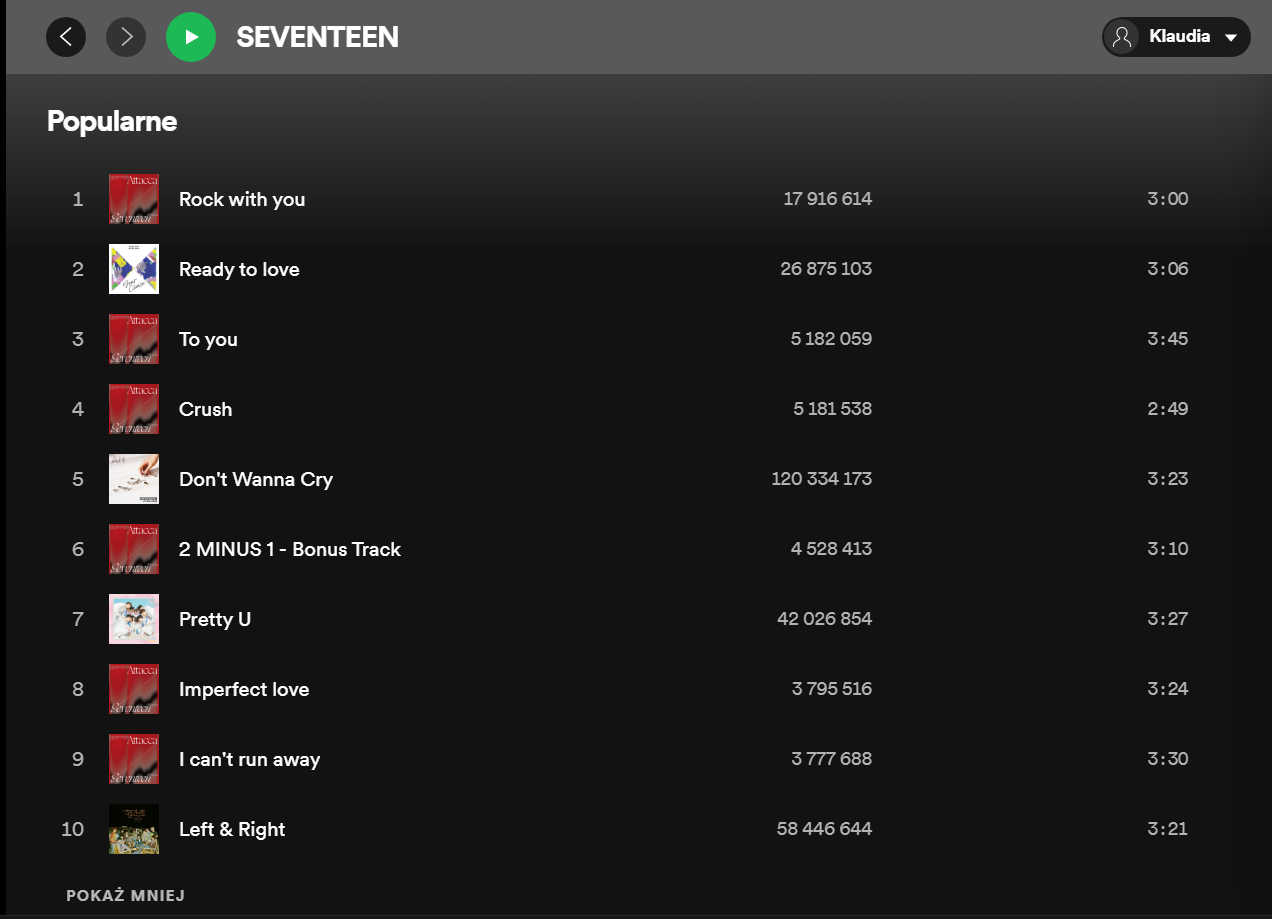Viewport: 1272px width, 919px height.
Task: Click the Left & Right album cover
Action: point(134,829)
